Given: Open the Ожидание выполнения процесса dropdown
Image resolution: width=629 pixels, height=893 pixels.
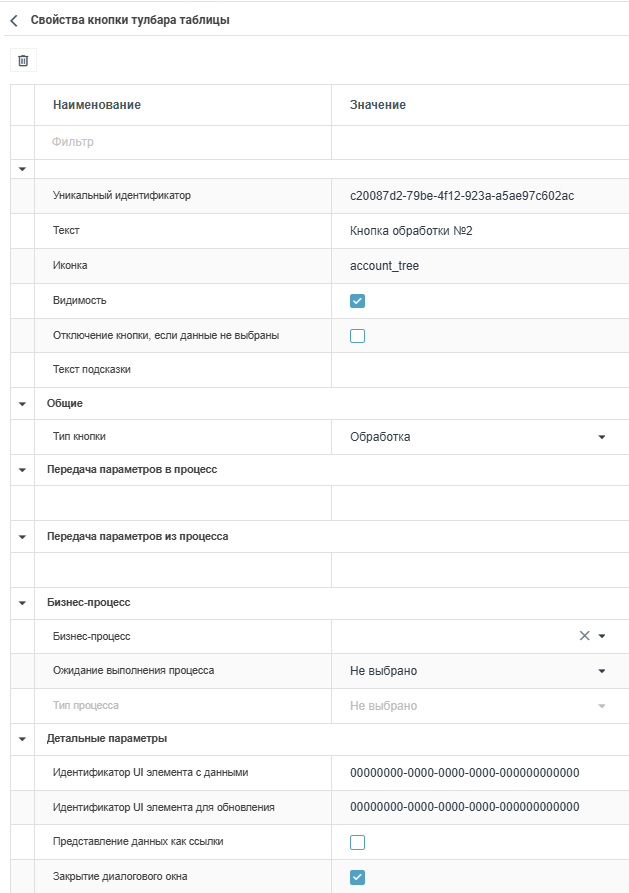Looking at the screenshot, I should click(x=601, y=671).
